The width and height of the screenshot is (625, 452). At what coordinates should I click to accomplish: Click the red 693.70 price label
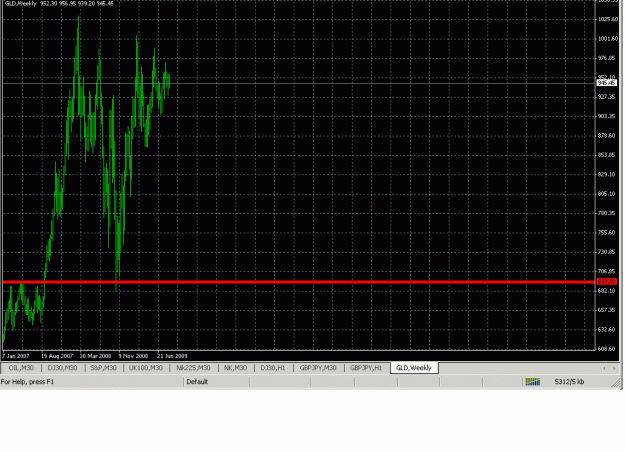607,282
